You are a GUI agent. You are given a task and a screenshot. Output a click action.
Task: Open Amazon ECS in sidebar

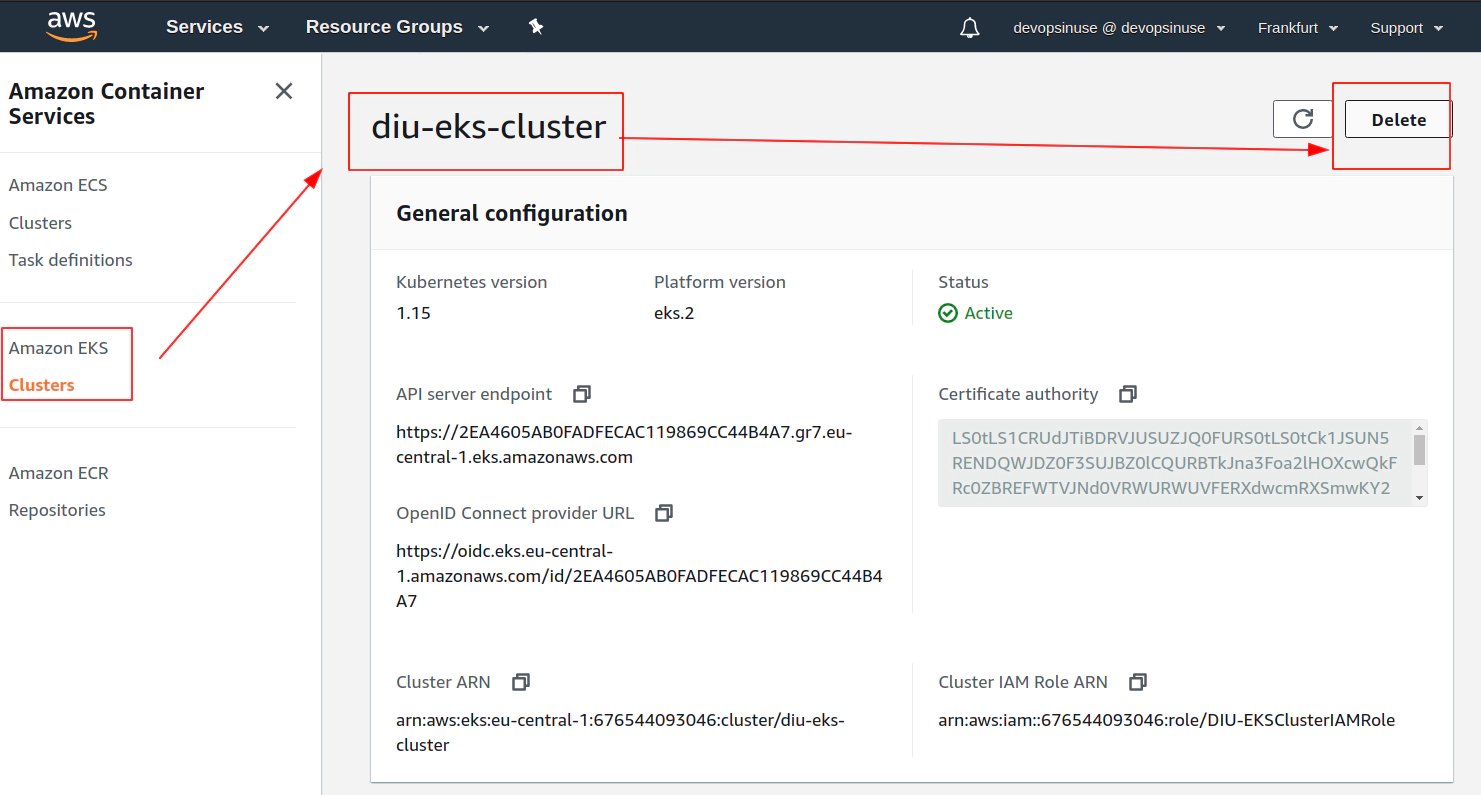58,185
